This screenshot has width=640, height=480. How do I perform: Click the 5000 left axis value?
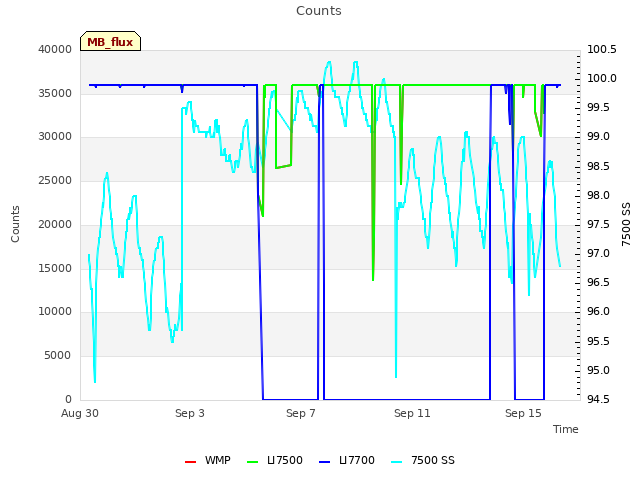58,356
